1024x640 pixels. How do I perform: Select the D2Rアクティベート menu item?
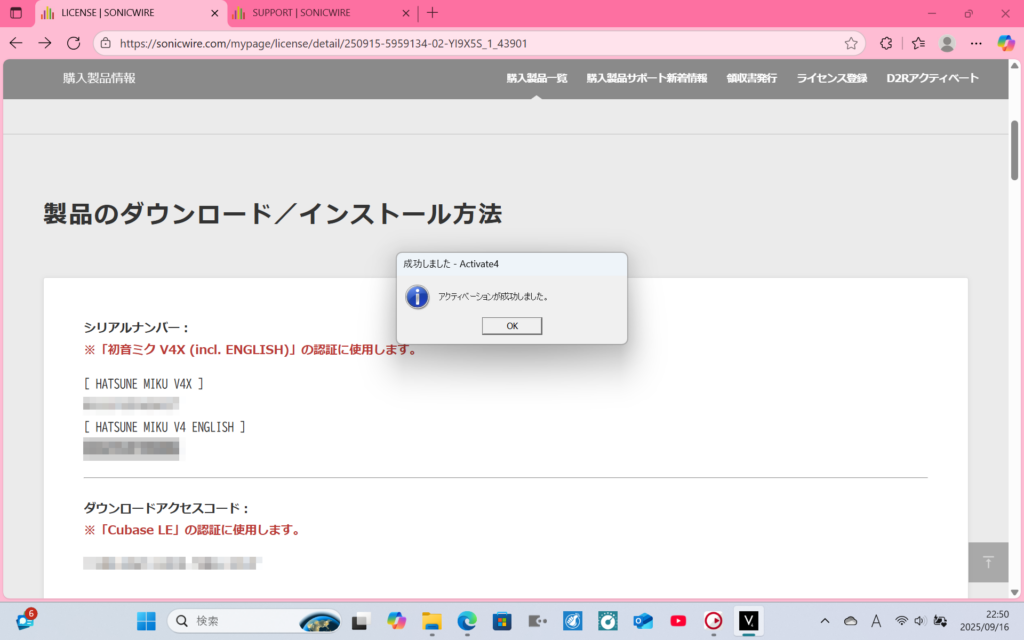[932, 78]
